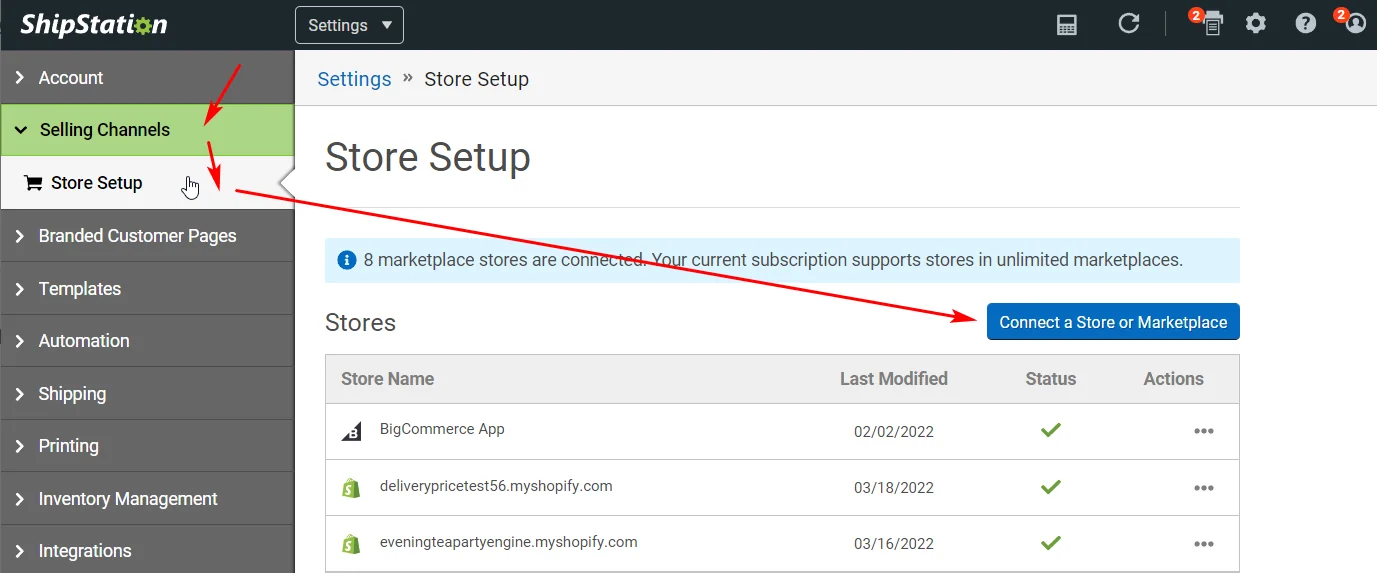Open the printer queue icon
The width and height of the screenshot is (1377, 573).
point(1212,24)
